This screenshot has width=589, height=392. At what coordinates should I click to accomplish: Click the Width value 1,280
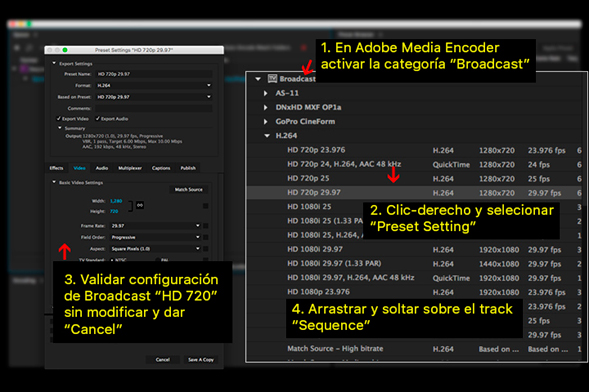(x=116, y=201)
